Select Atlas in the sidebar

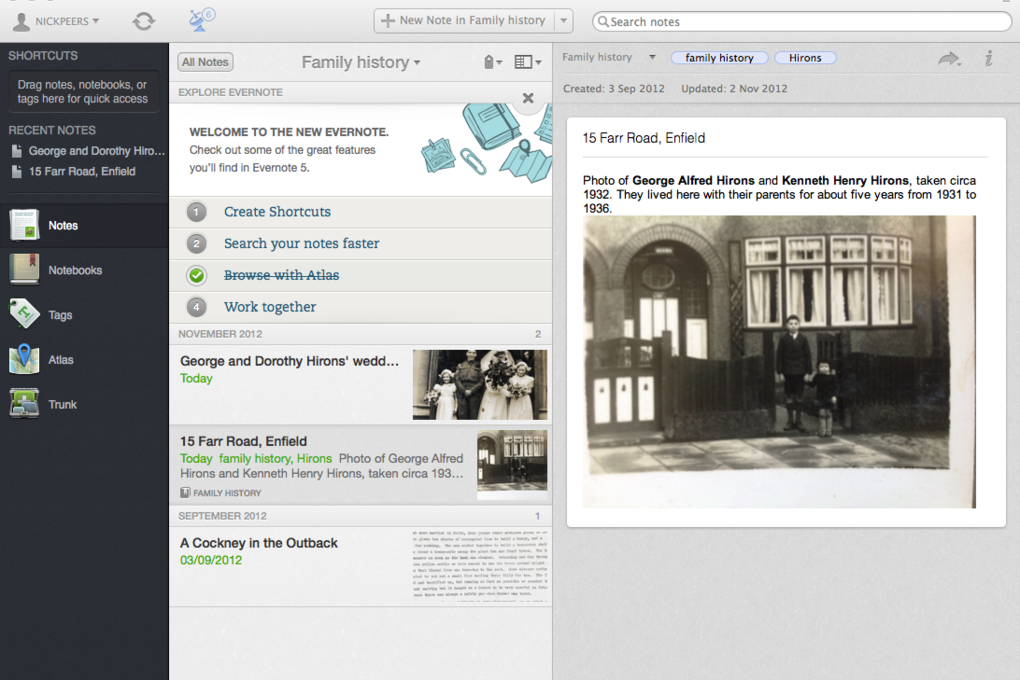click(84, 359)
